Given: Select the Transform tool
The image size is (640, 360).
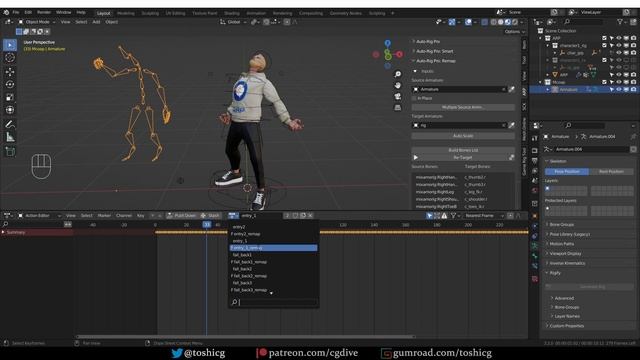Looking at the screenshot, I should point(10,110).
